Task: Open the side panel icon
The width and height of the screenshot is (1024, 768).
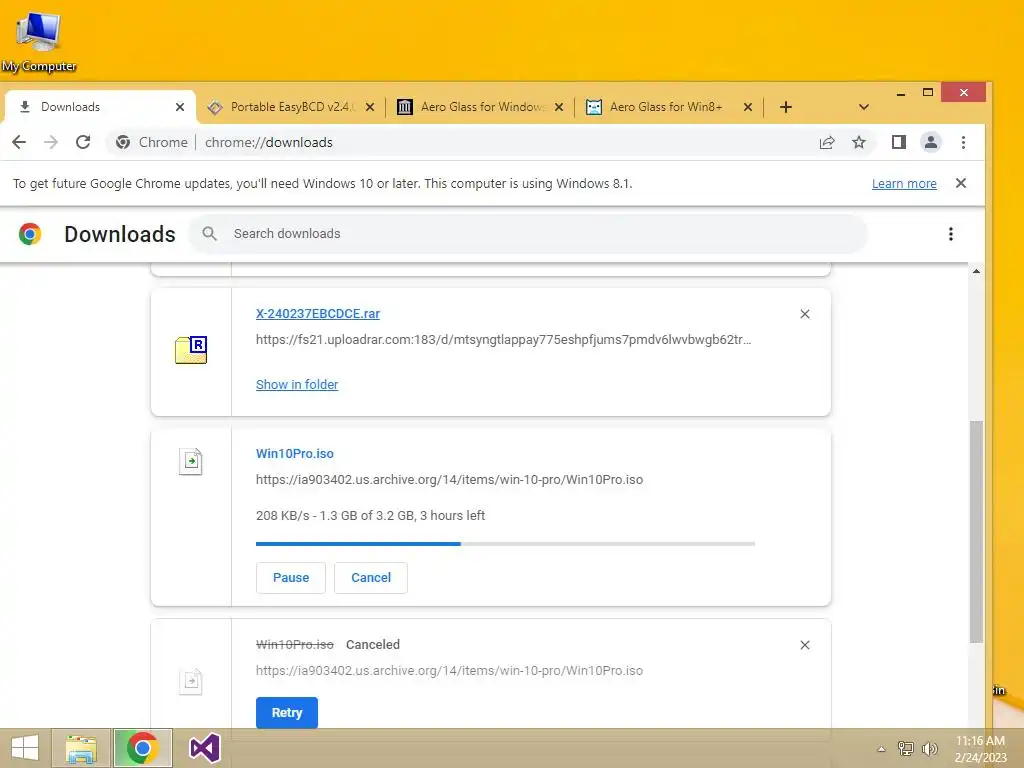Action: coord(899,142)
